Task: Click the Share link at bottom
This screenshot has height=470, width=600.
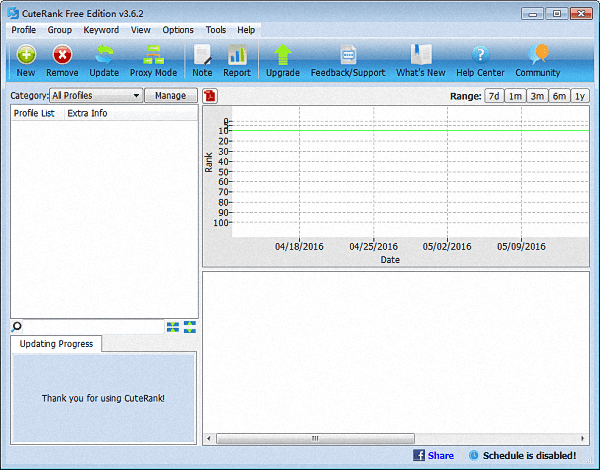Action: (440, 455)
